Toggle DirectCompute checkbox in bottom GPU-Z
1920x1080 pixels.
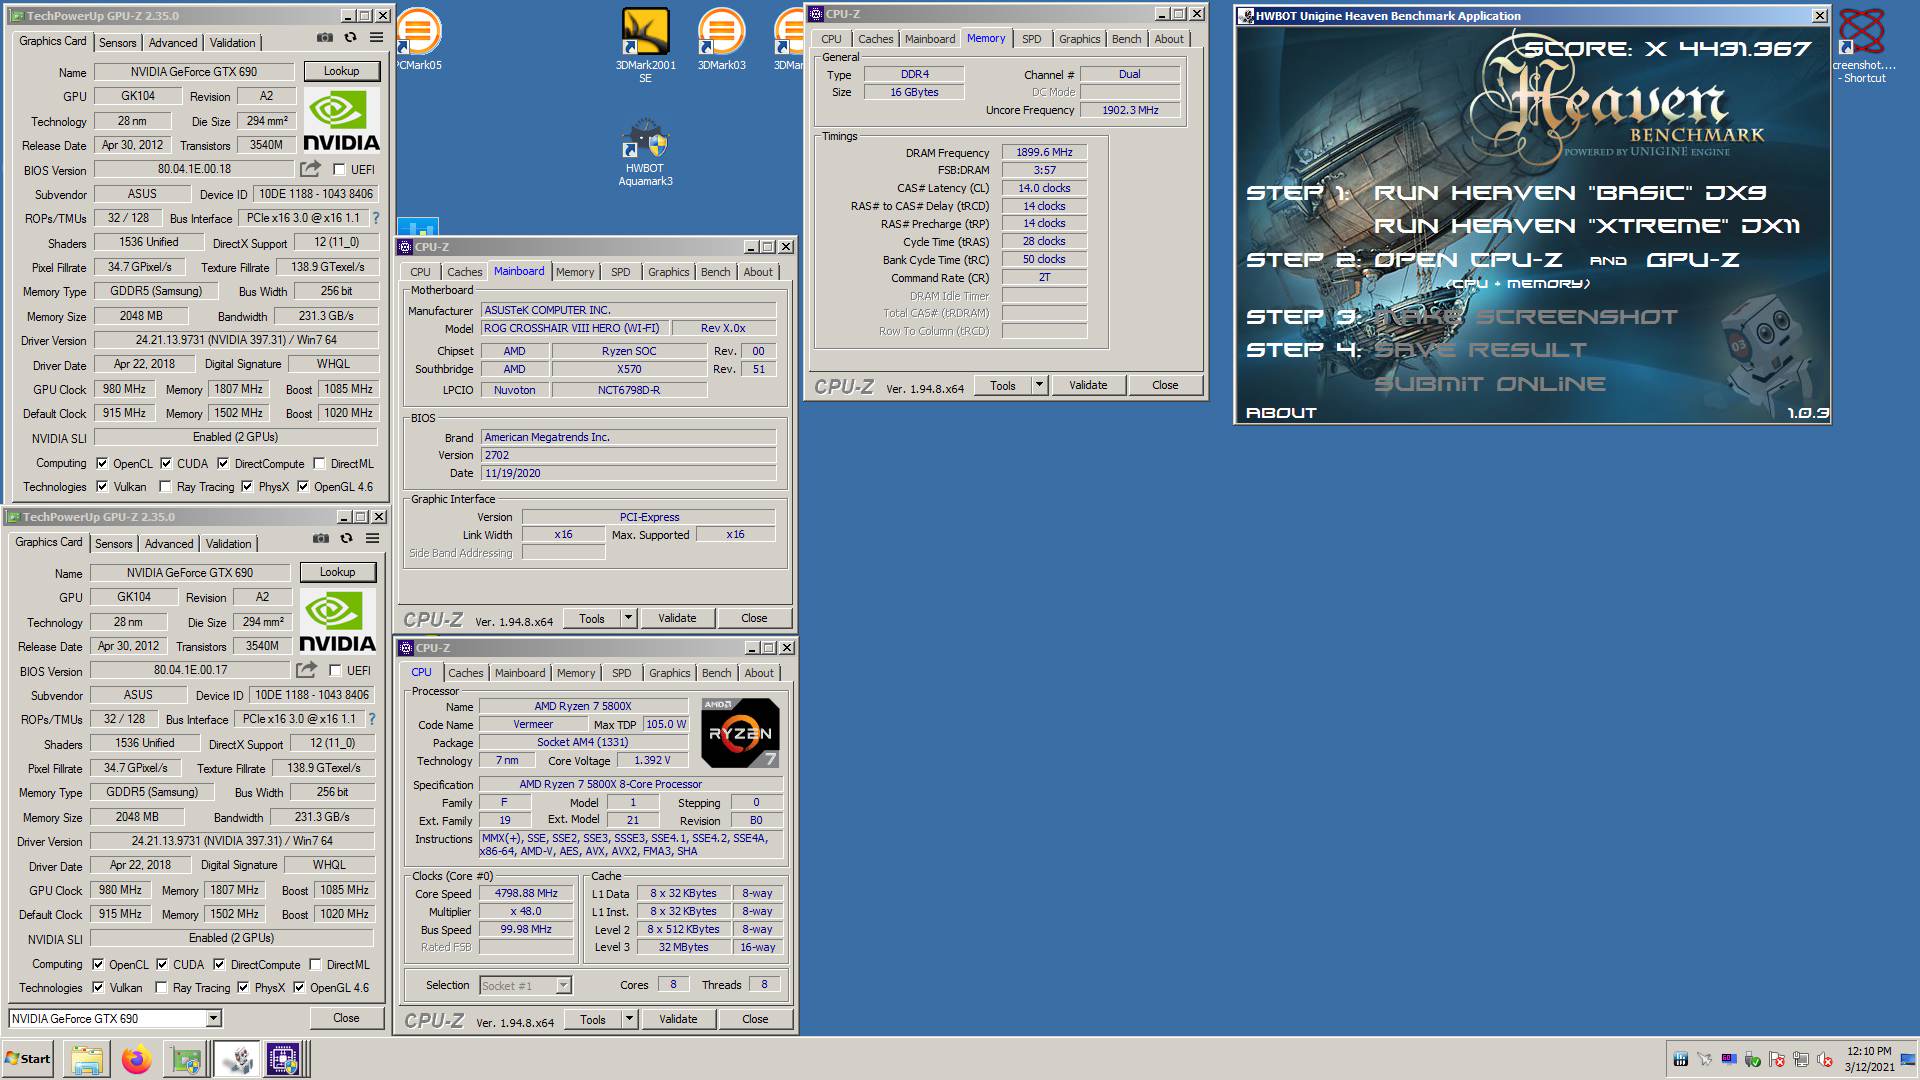(219, 965)
